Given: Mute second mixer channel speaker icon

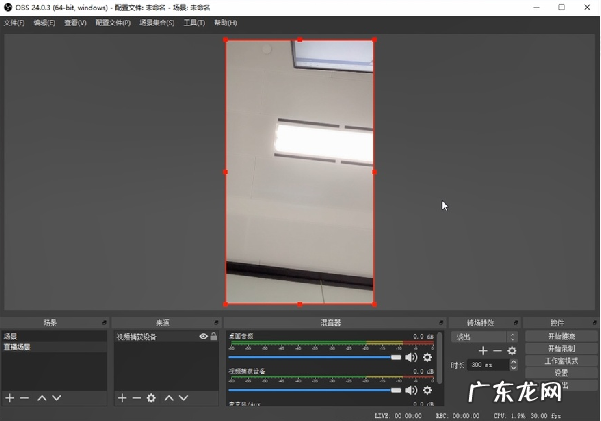Looking at the screenshot, I should 410,390.
